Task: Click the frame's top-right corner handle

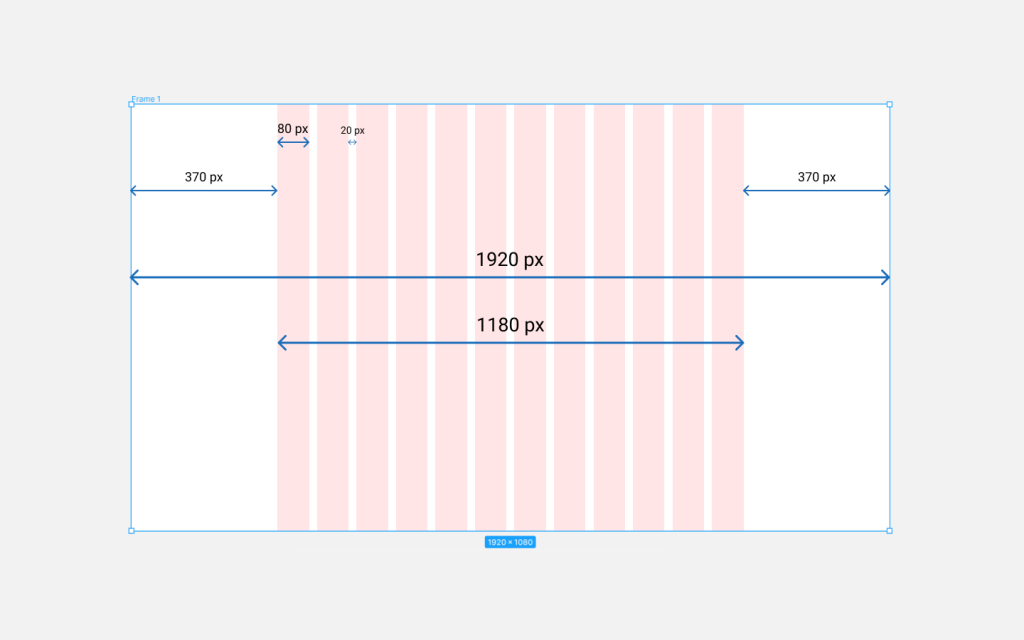Action: (889, 104)
